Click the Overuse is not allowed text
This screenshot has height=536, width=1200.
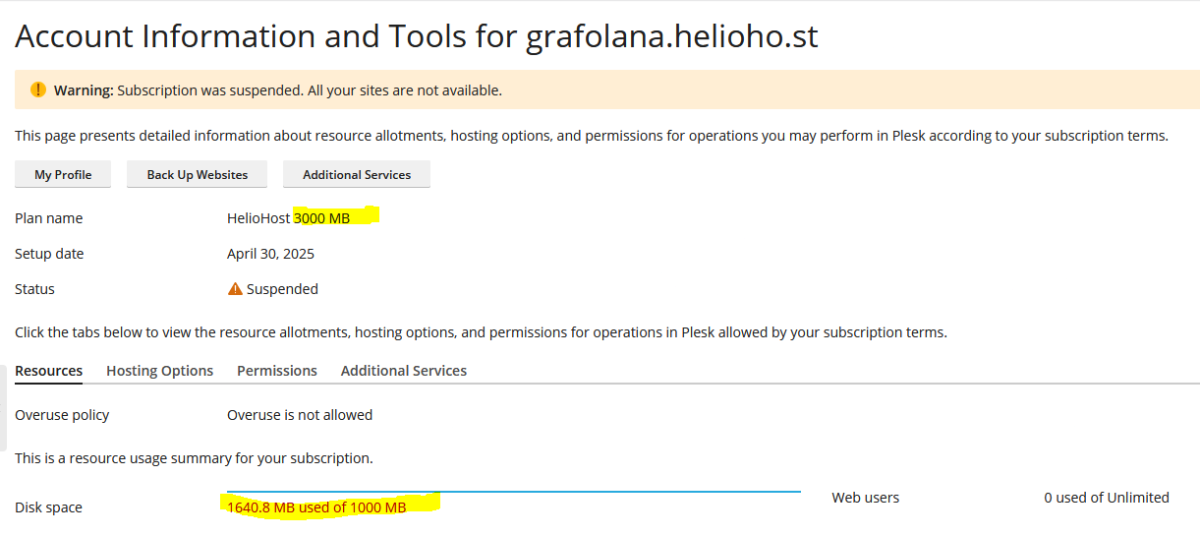(x=300, y=414)
